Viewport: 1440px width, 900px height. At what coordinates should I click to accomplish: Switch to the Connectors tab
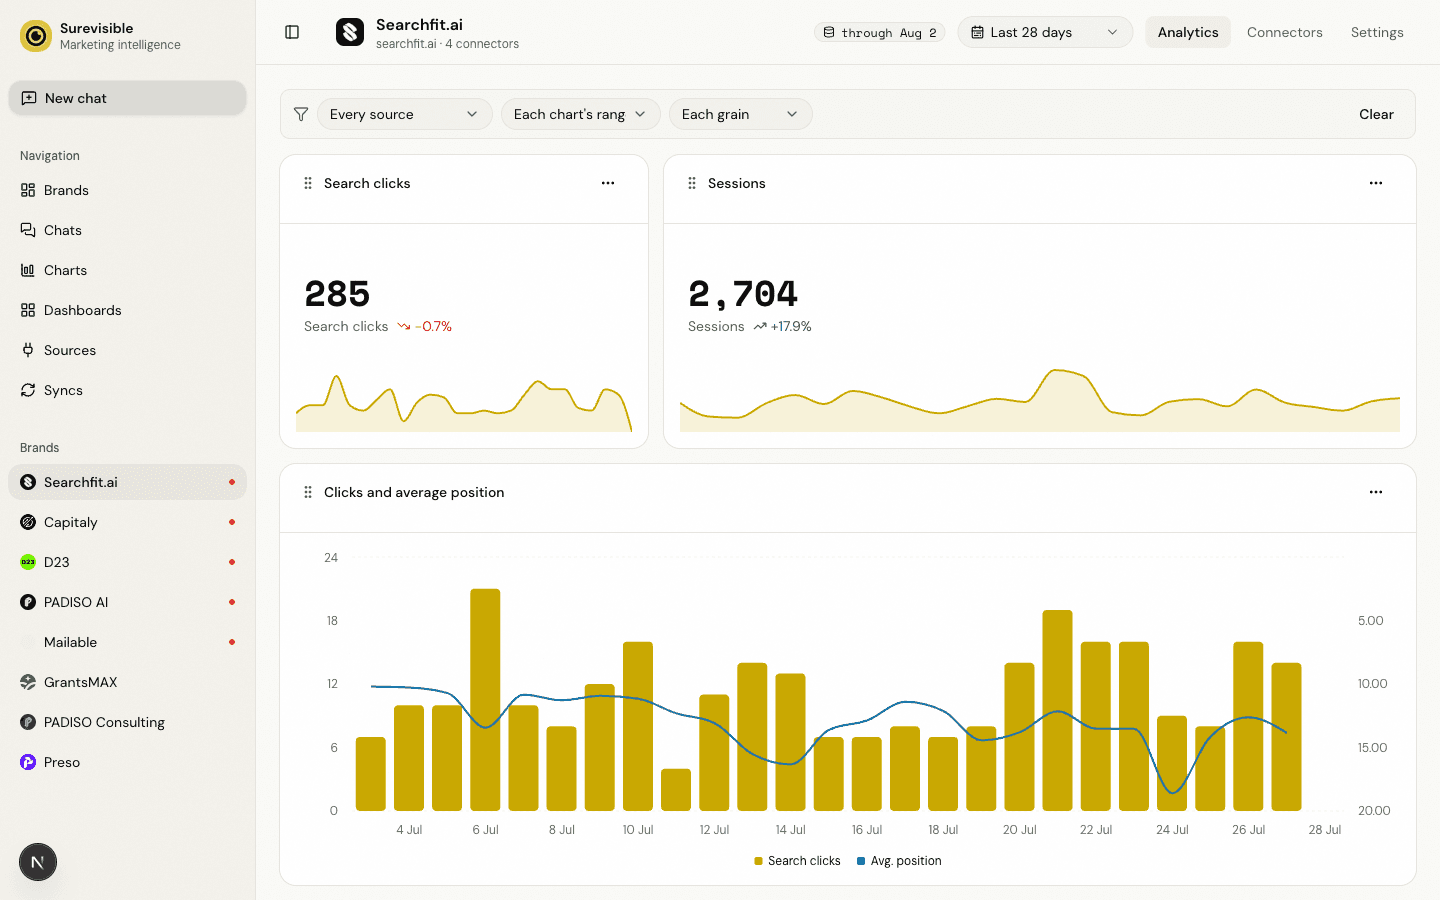pyautogui.click(x=1285, y=32)
